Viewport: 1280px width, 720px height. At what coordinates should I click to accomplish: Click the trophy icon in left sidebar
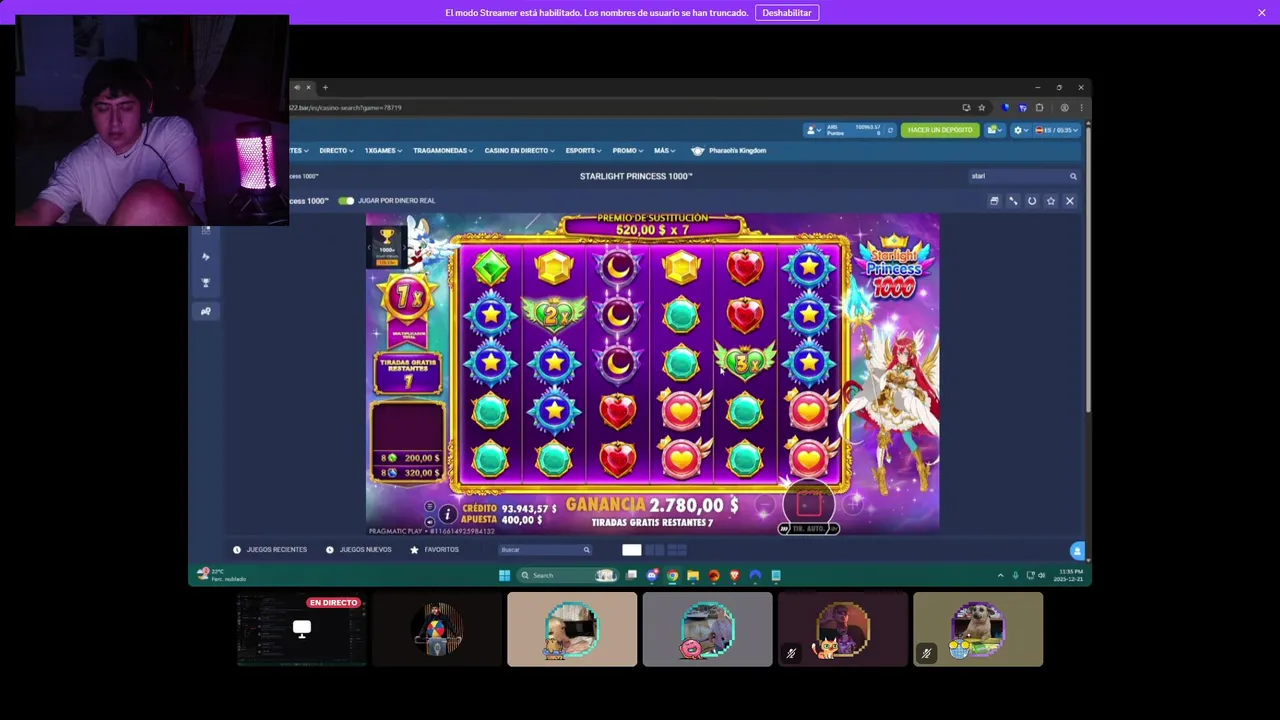click(x=206, y=284)
